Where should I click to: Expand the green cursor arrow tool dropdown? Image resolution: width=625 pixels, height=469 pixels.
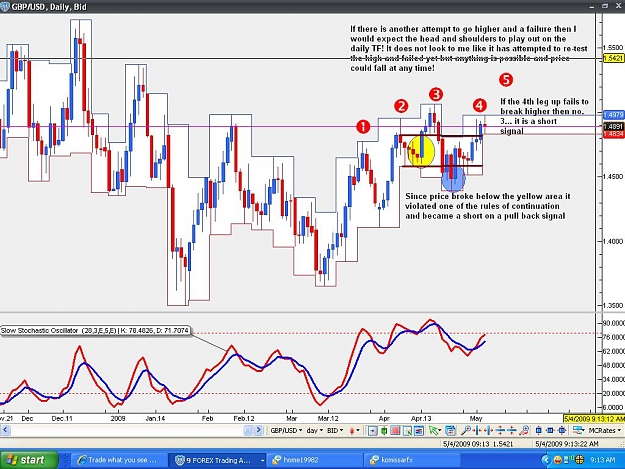(440, 431)
